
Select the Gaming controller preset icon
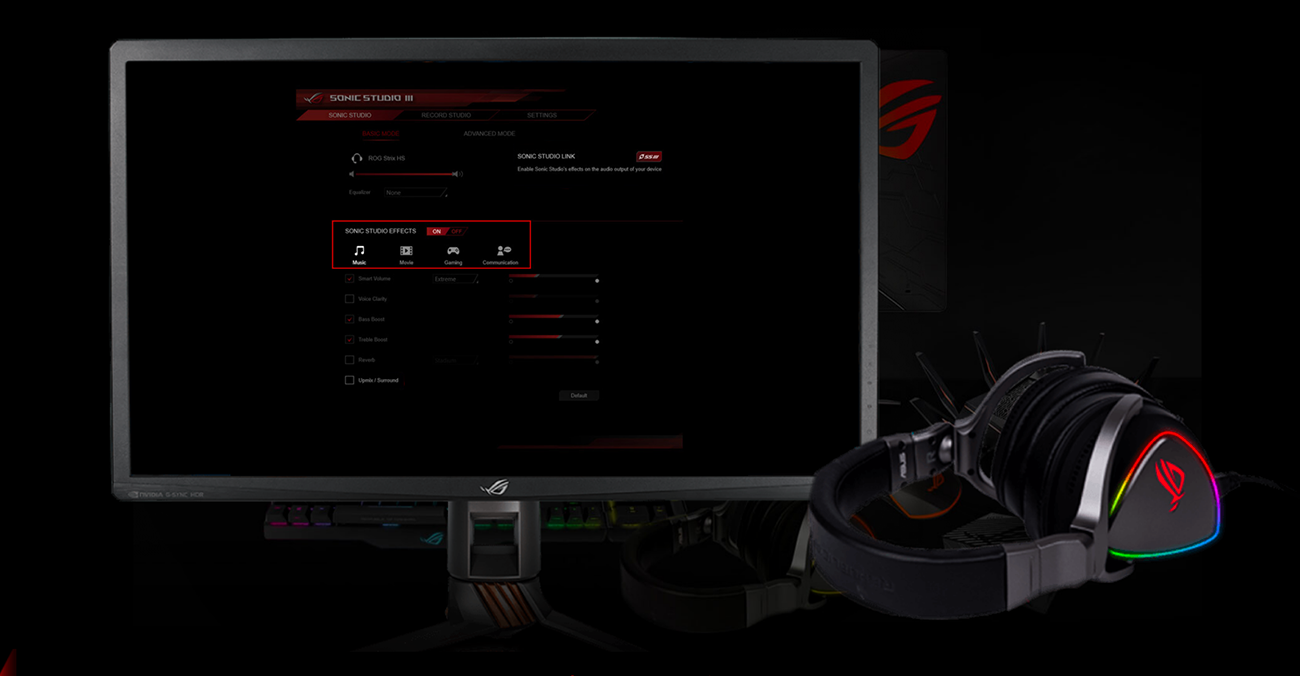(453, 251)
